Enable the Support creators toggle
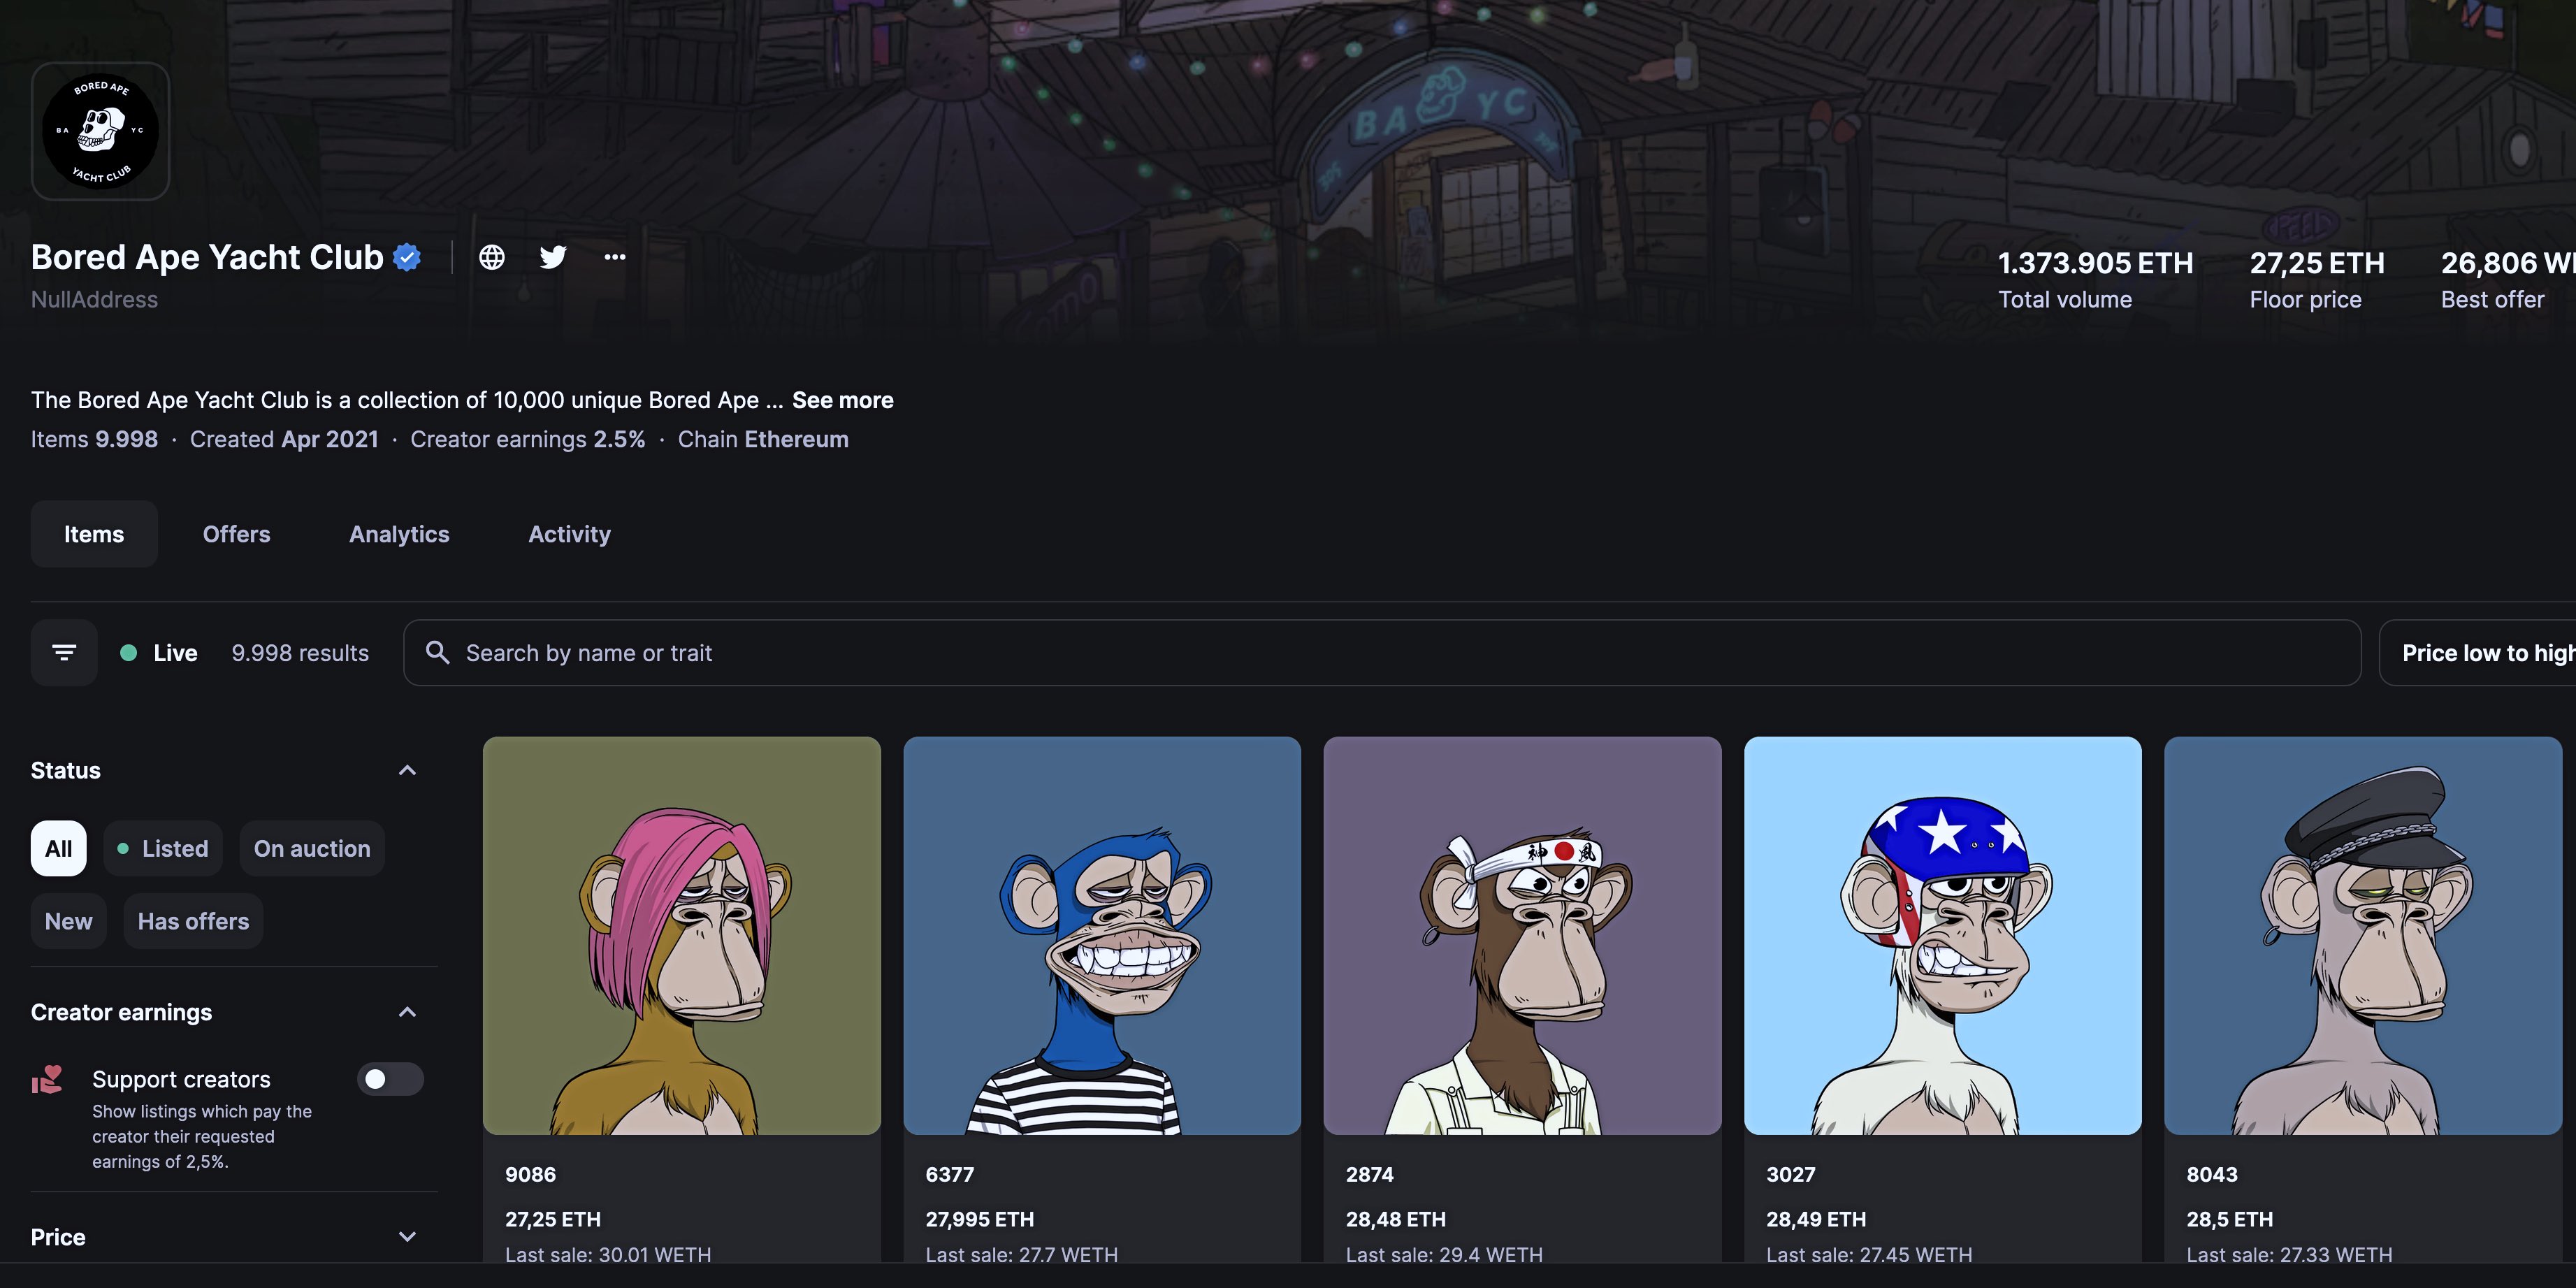 point(390,1079)
